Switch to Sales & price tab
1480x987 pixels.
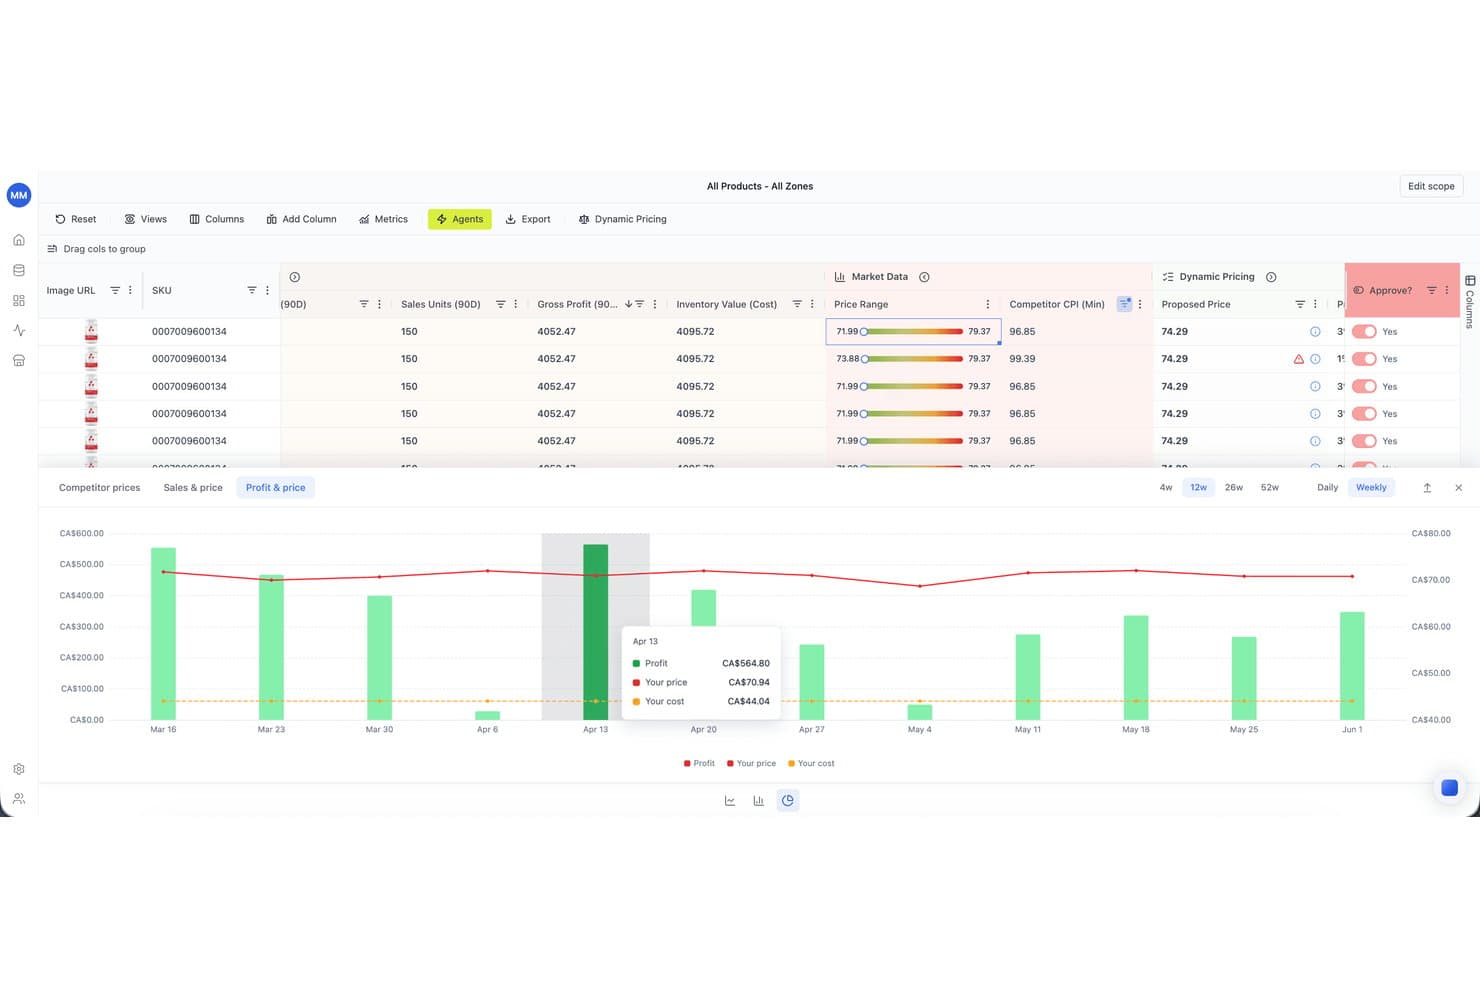coord(193,487)
